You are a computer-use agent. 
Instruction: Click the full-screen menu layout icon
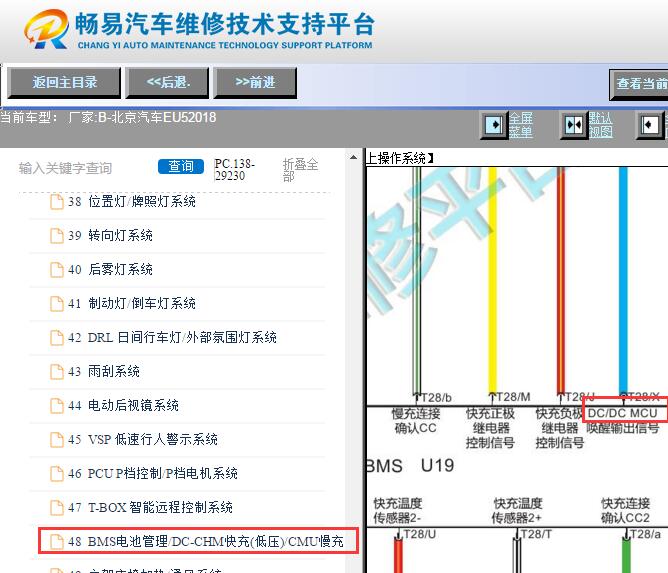tap(494, 125)
